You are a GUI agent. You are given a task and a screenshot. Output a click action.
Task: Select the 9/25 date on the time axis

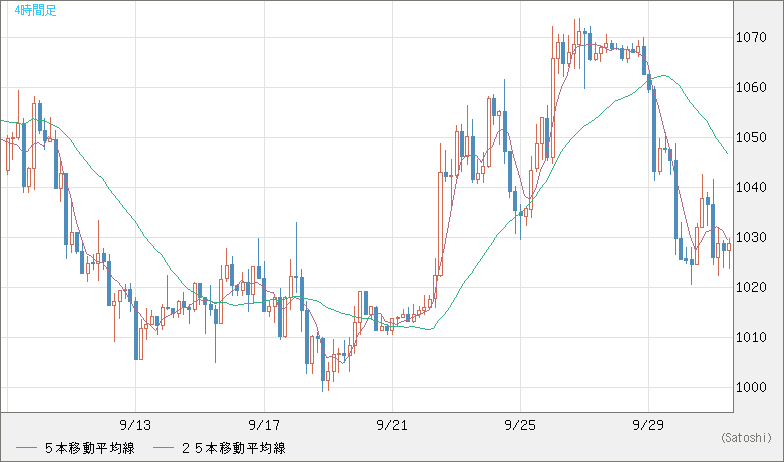coord(521,425)
